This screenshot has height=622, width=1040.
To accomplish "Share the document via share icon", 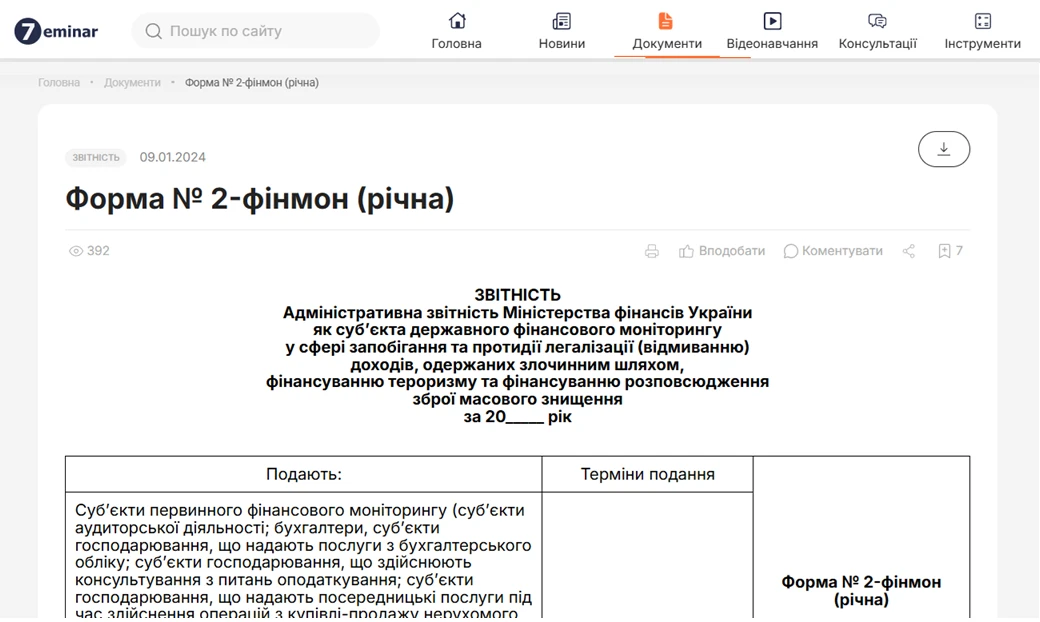I will [x=908, y=250].
